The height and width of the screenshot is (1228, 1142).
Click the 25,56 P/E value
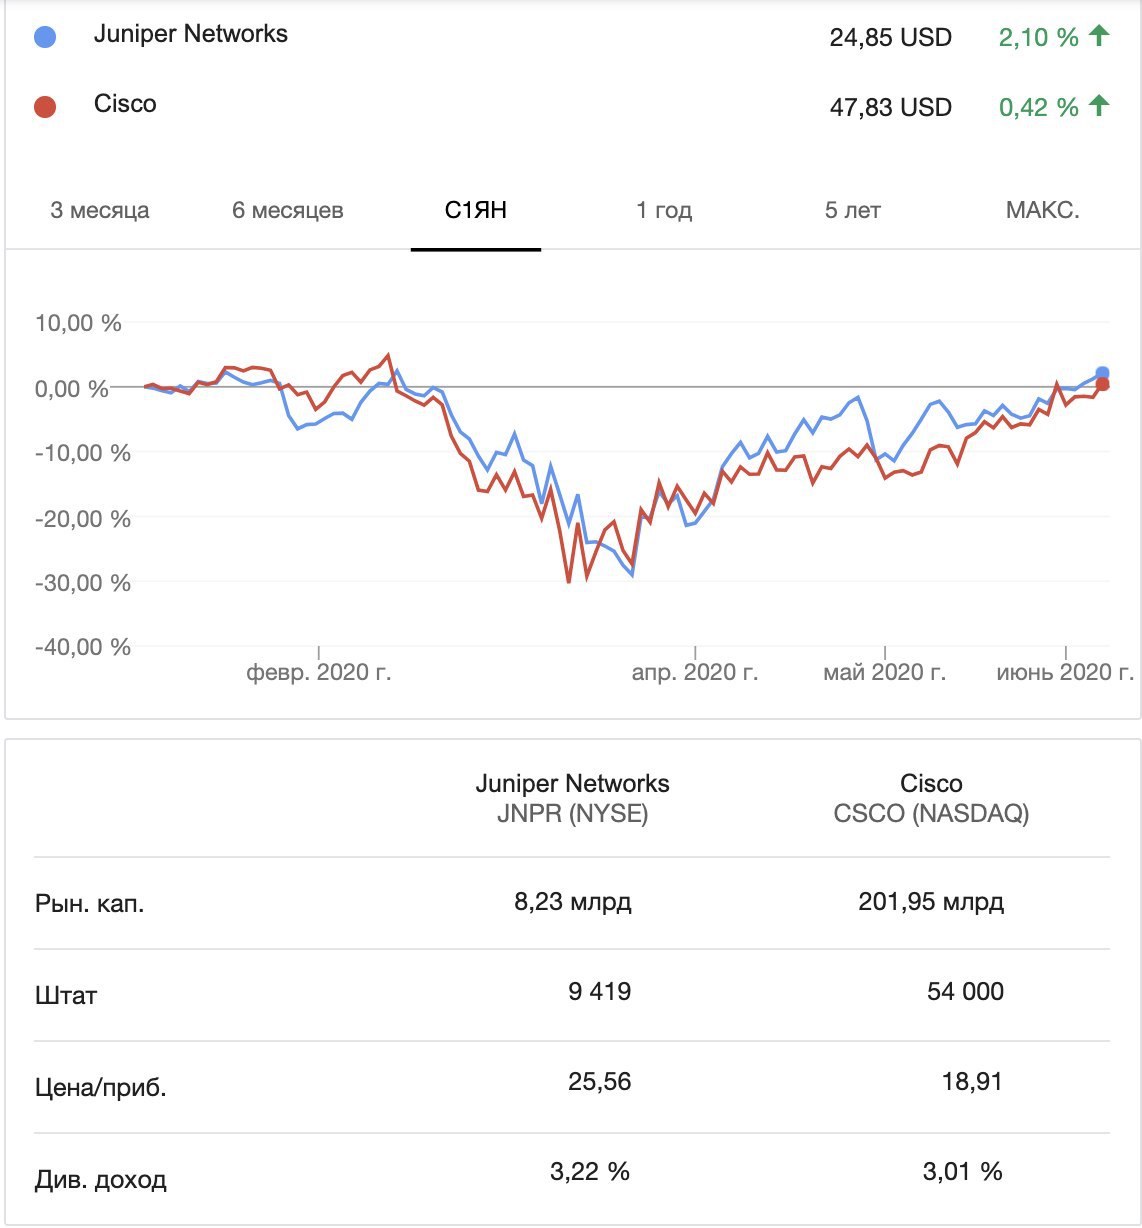tap(600, 1082)
